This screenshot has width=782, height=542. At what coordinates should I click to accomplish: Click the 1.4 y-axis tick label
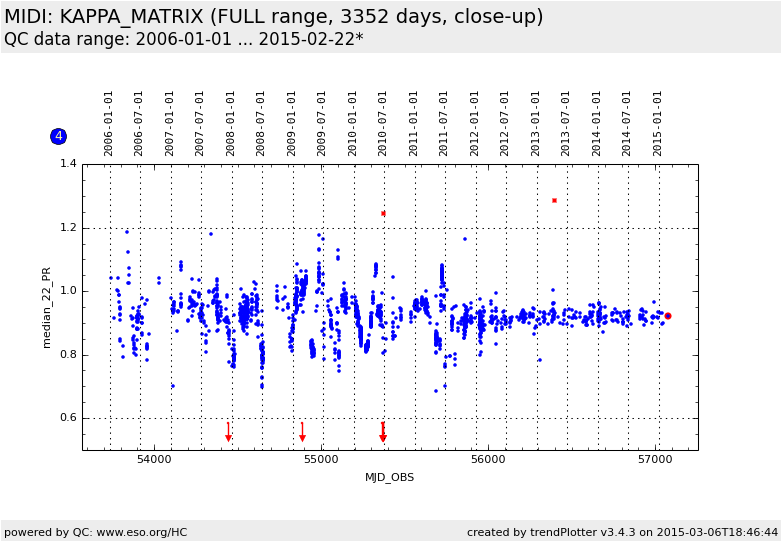point(68,164)
